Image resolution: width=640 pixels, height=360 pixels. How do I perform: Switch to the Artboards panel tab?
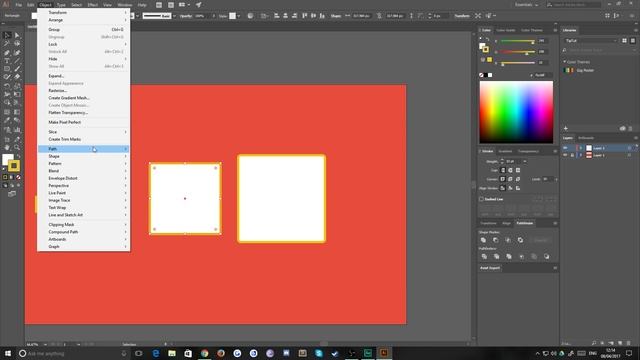[586, 138]
